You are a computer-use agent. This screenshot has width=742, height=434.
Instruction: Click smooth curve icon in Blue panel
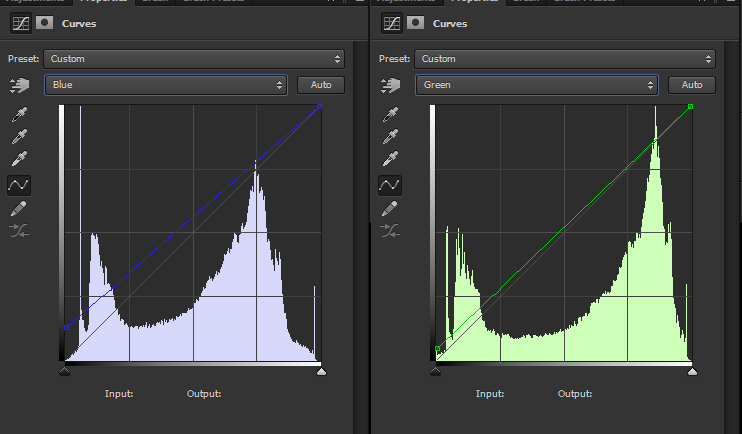click(19, 231)
